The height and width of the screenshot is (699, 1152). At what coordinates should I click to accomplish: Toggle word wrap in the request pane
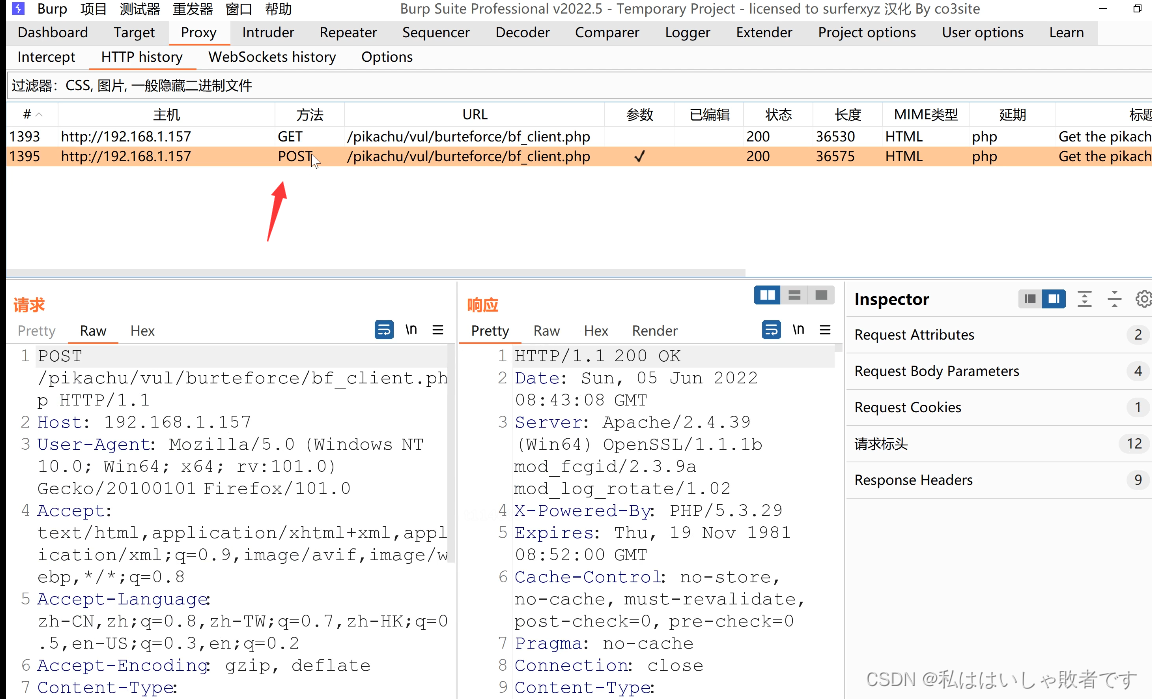click(x=384, y=330)
